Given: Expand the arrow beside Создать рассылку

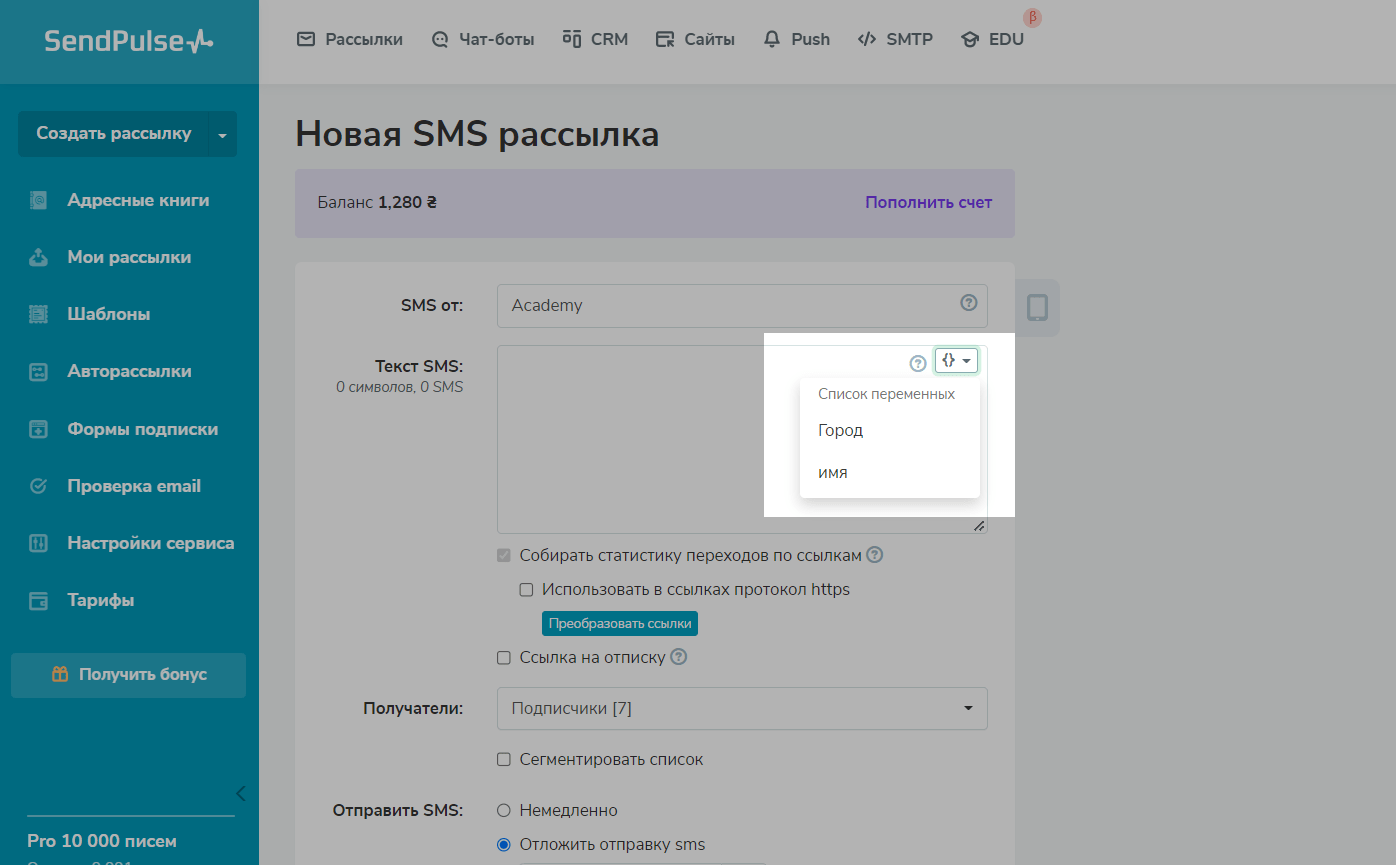Looking at the screenshot, I should (222, 134).
